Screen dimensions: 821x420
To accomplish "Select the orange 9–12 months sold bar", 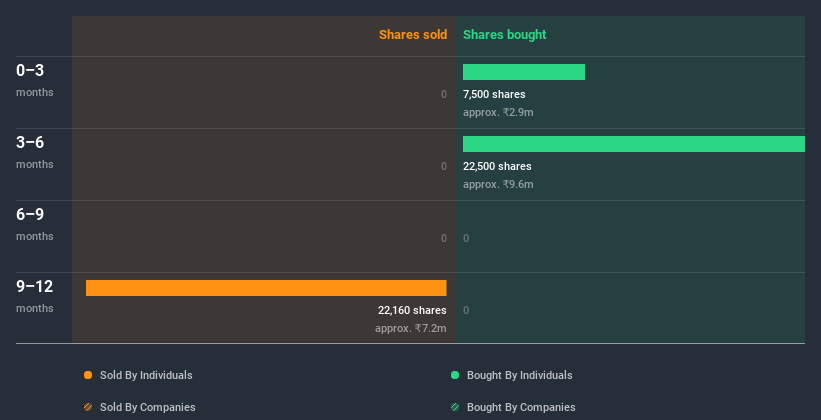I will coord(266,288).
